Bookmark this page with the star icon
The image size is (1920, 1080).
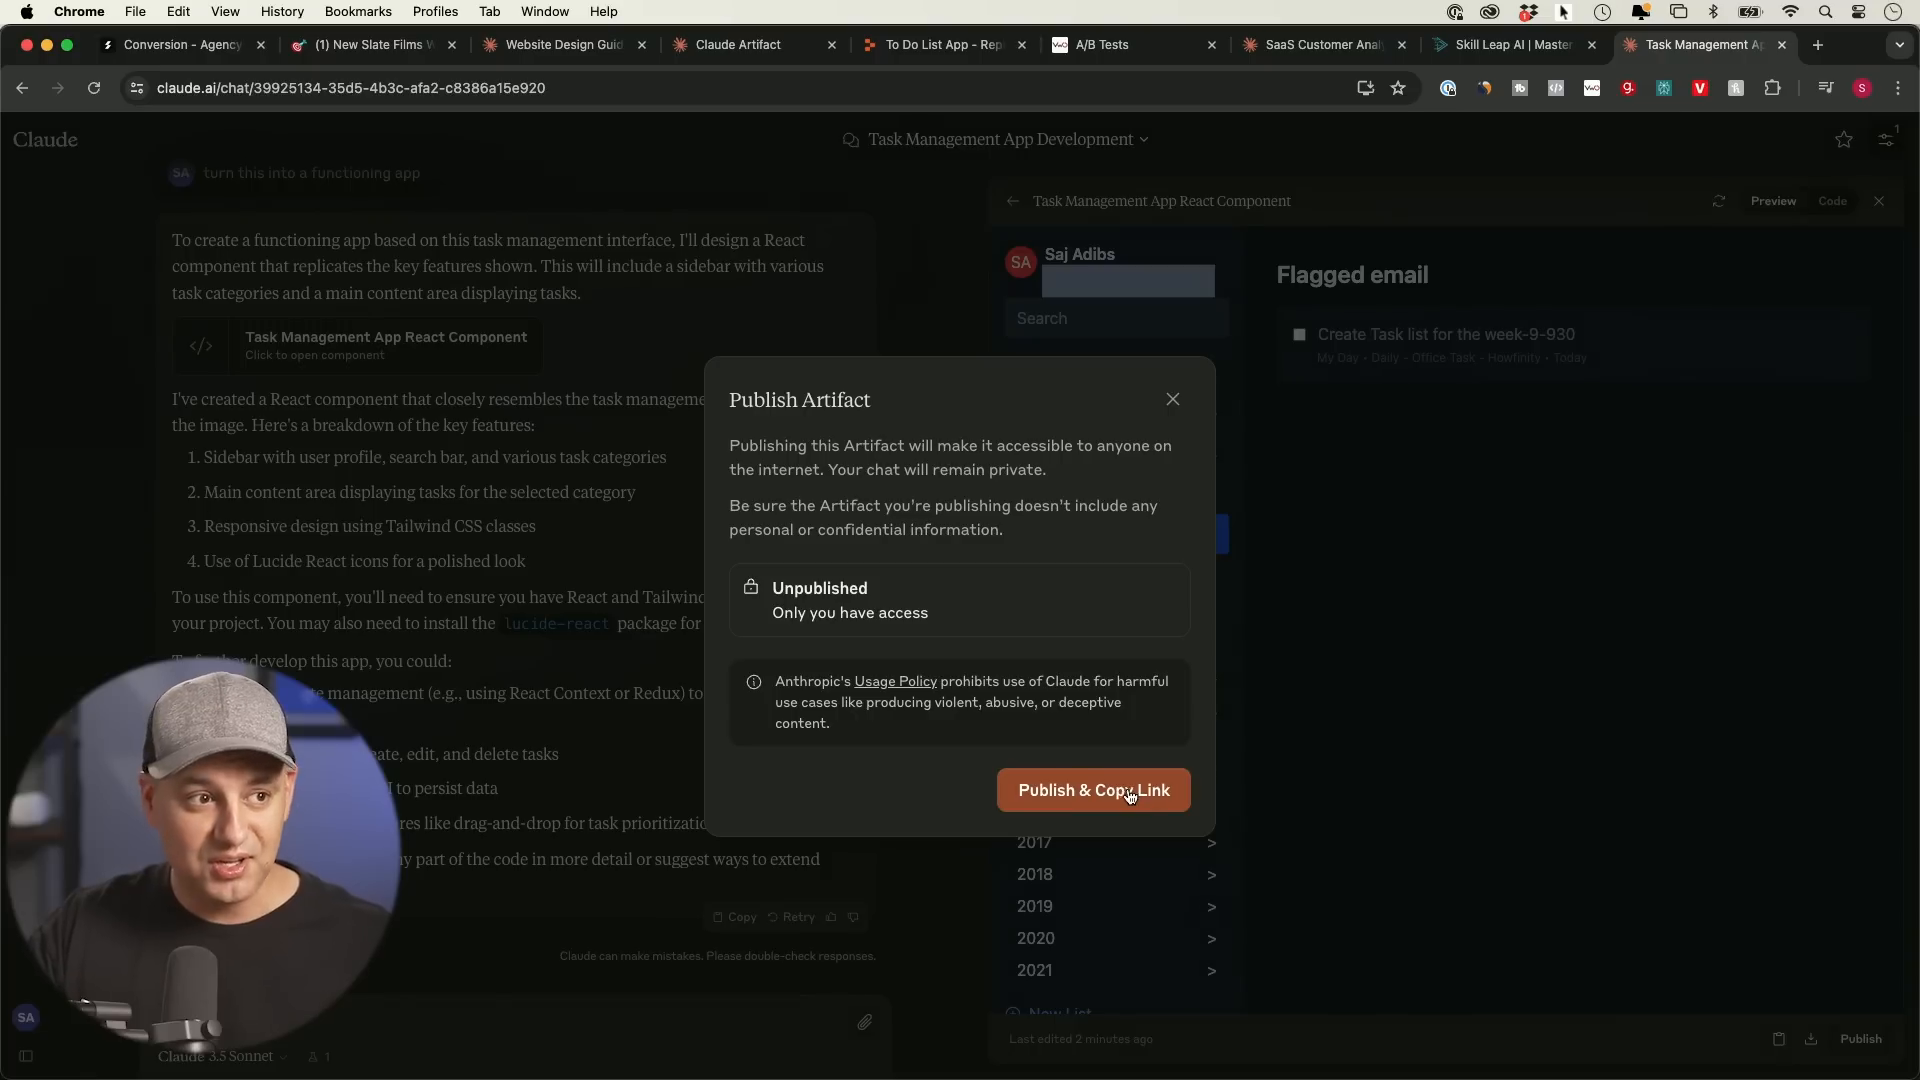(x=1398, y=88)
